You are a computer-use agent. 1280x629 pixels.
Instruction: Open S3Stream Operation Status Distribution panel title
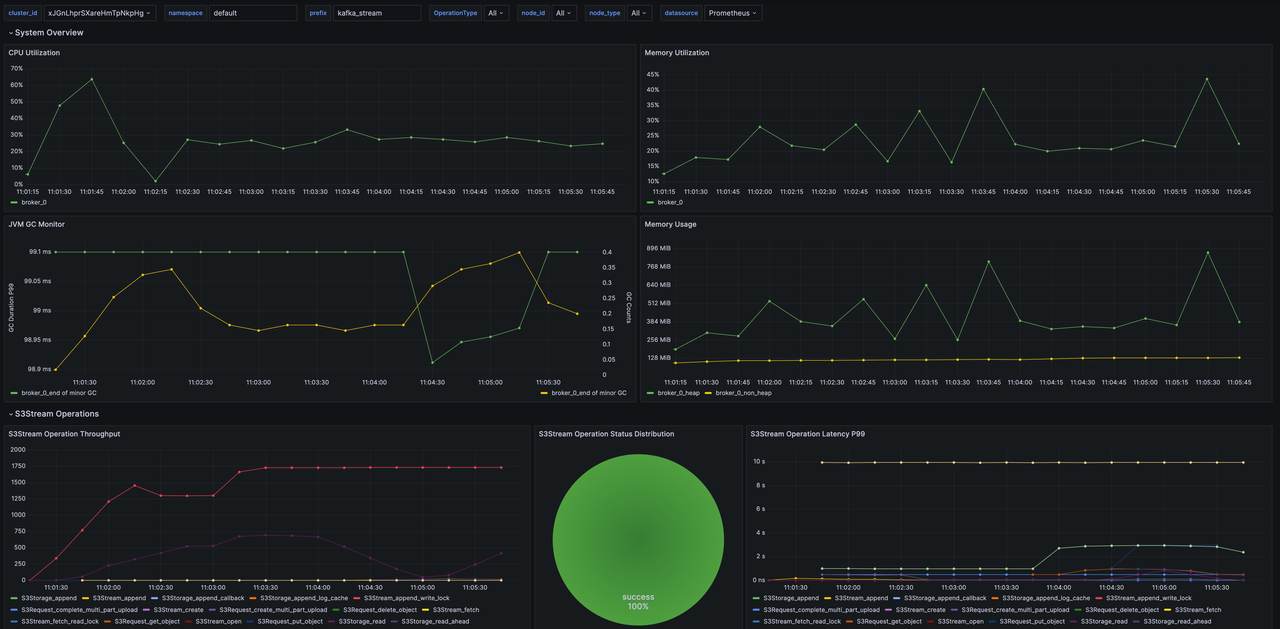(606, 434)
